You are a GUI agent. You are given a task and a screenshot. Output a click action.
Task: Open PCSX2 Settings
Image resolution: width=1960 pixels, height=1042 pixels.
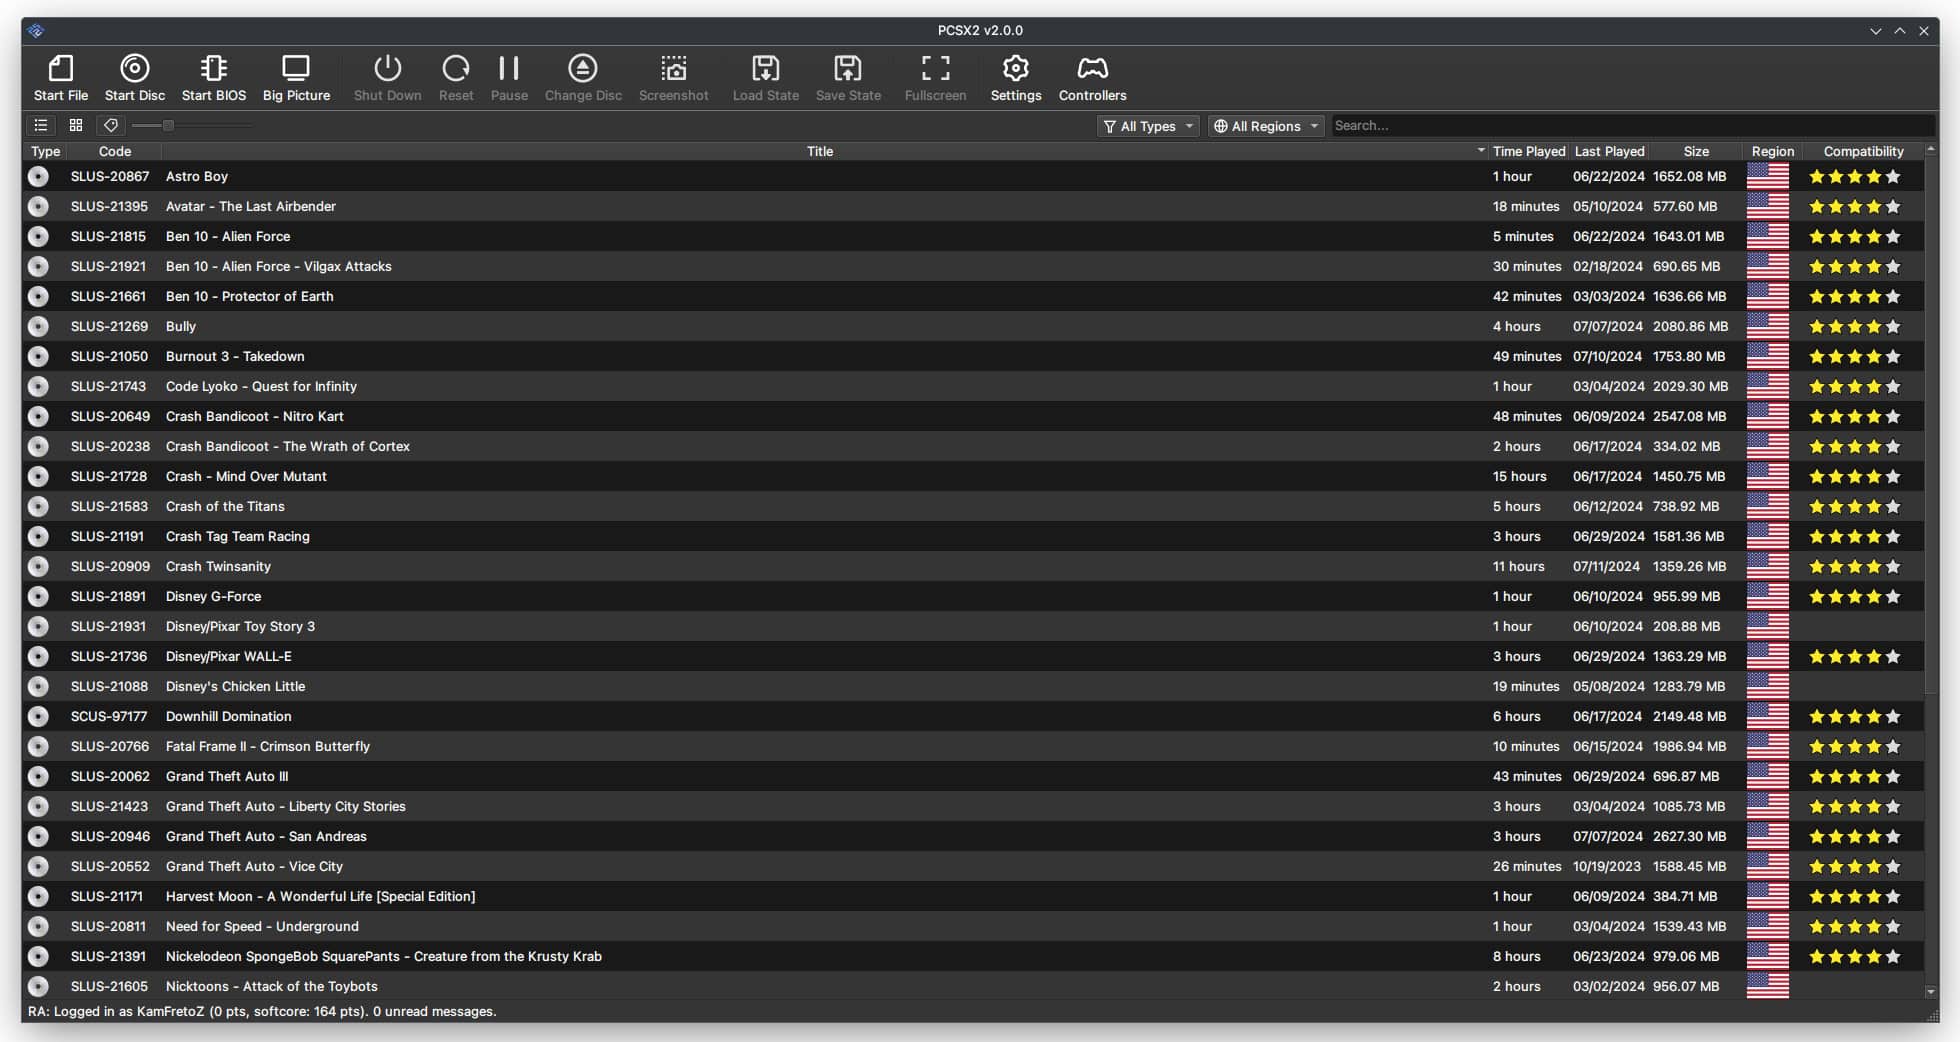(1015, 78)
